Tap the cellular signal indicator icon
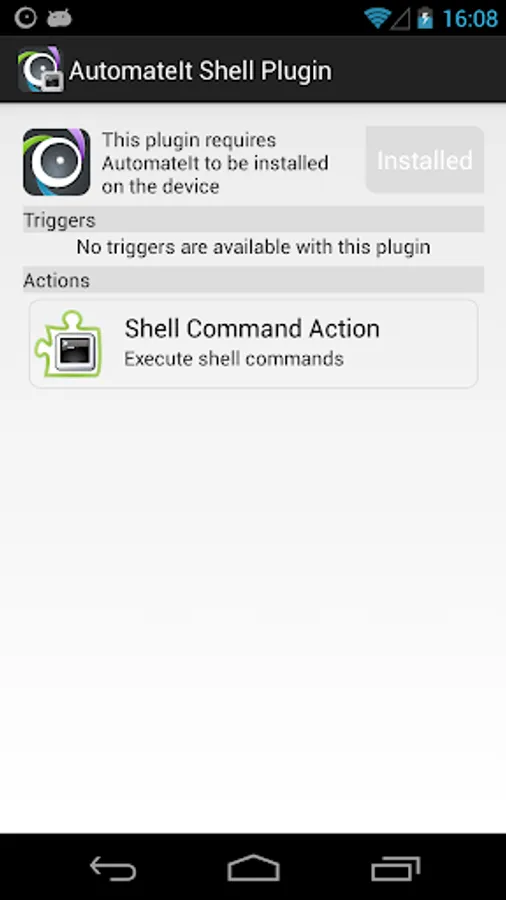Viewport: 506px width, 900px height. click(400, 19)
